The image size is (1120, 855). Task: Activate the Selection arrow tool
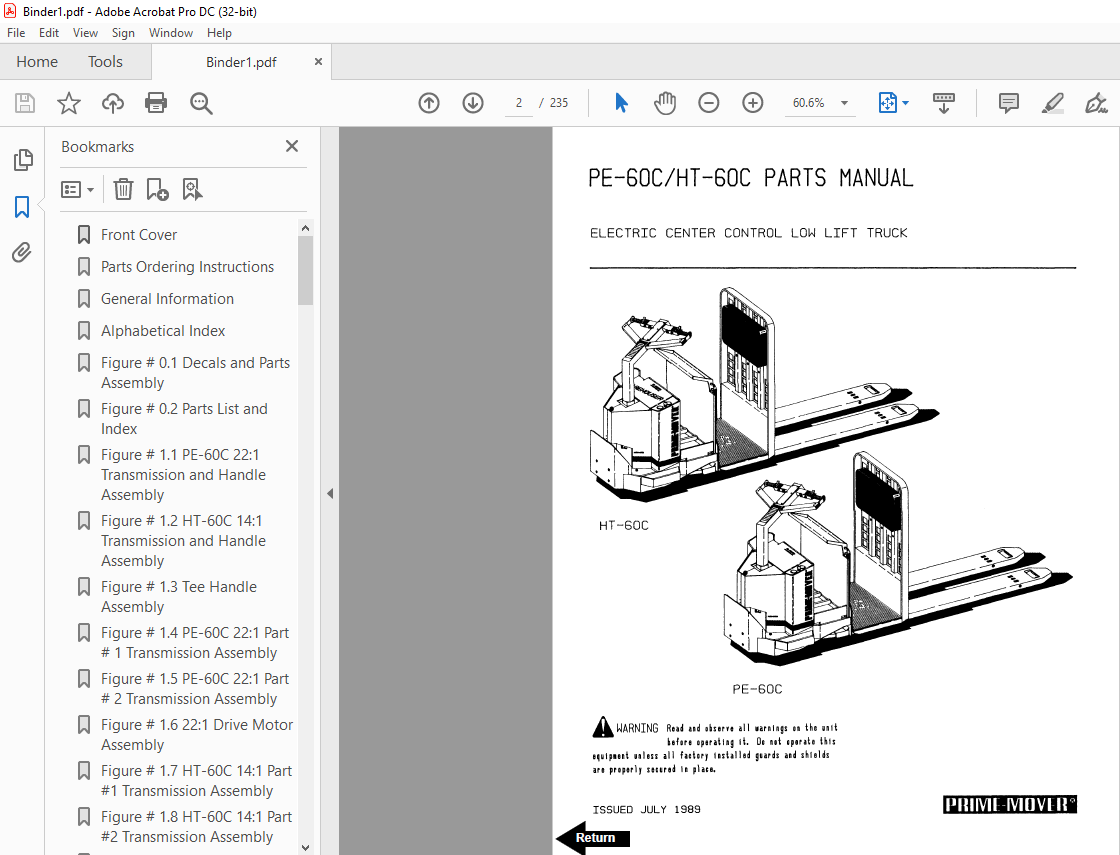(621, 103)
